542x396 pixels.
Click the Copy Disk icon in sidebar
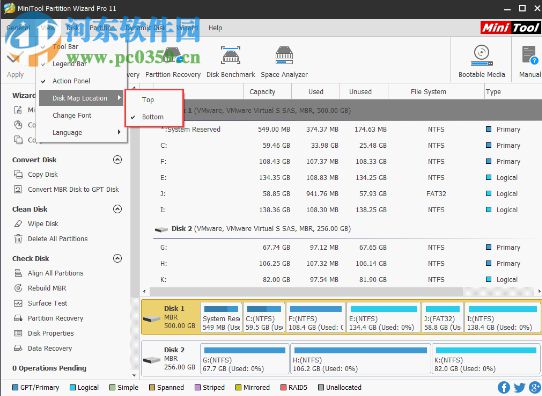(18, 174)
